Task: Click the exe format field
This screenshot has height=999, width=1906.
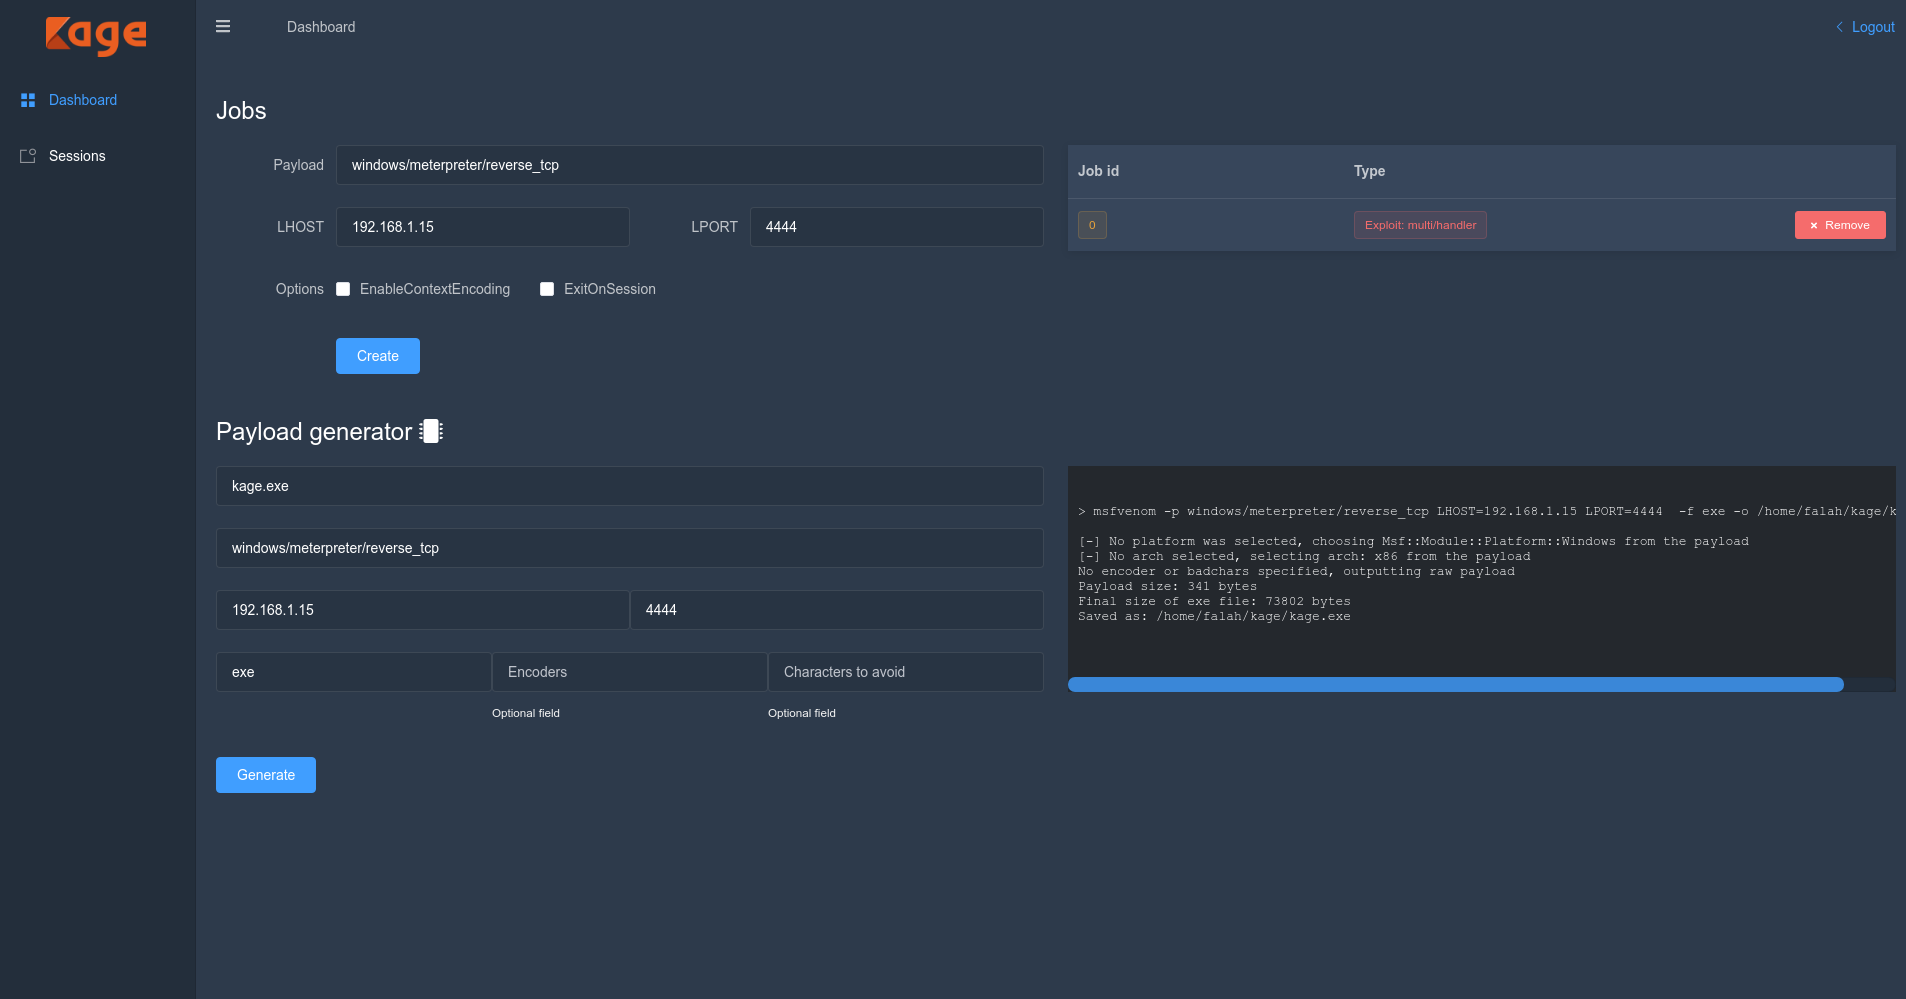Action: [354, 672]
